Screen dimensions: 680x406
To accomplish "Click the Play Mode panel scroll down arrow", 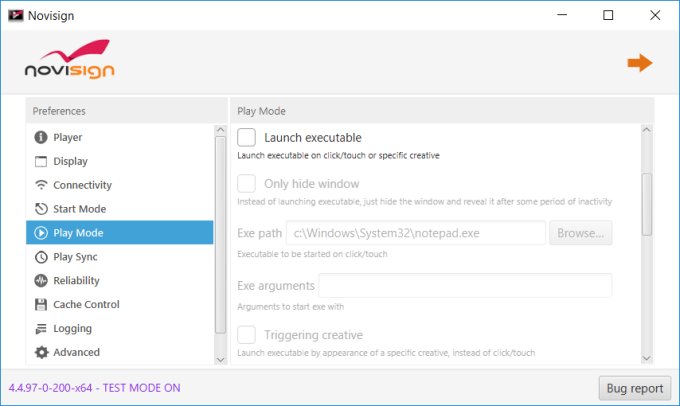I will point(647,358).
